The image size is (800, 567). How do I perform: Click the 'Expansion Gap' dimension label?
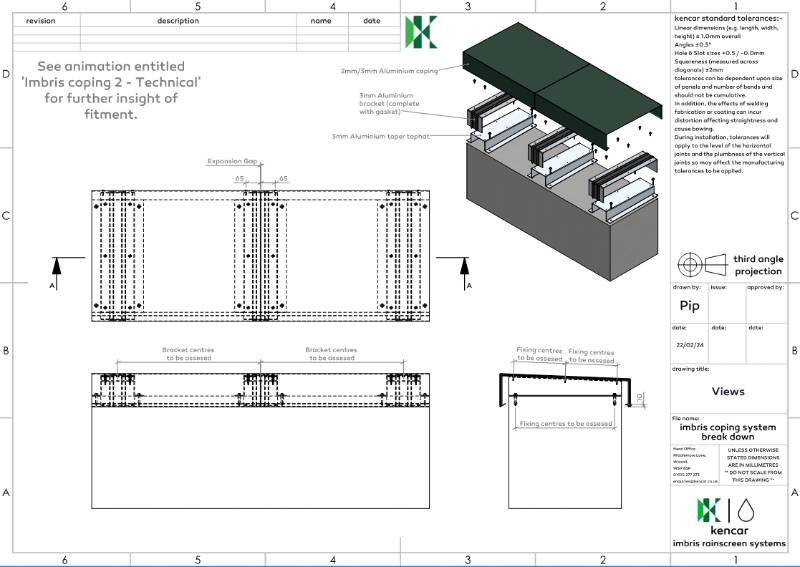(x=231, y=160)
